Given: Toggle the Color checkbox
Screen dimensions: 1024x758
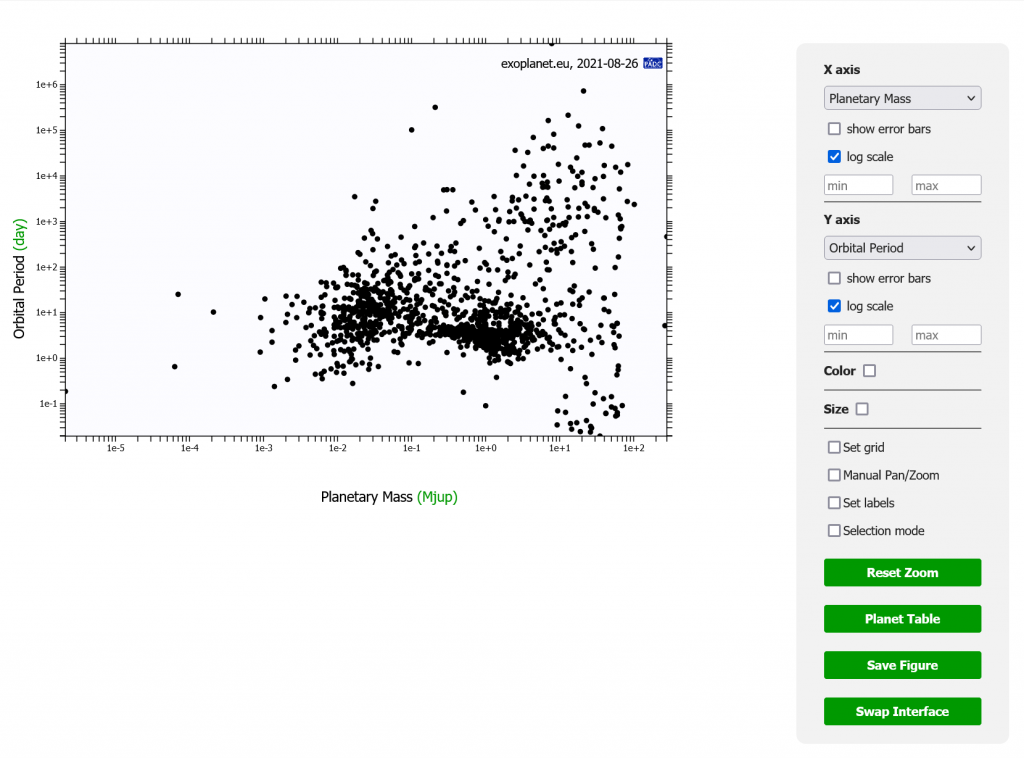Looking at the screenshot, I should coord(869,371).
